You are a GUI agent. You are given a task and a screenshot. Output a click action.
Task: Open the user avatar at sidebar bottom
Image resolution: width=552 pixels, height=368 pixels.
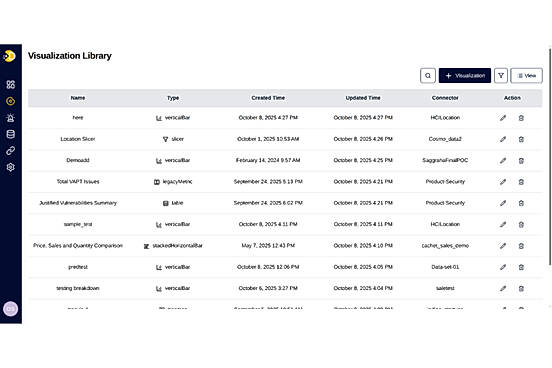click(x=11, y=309)
